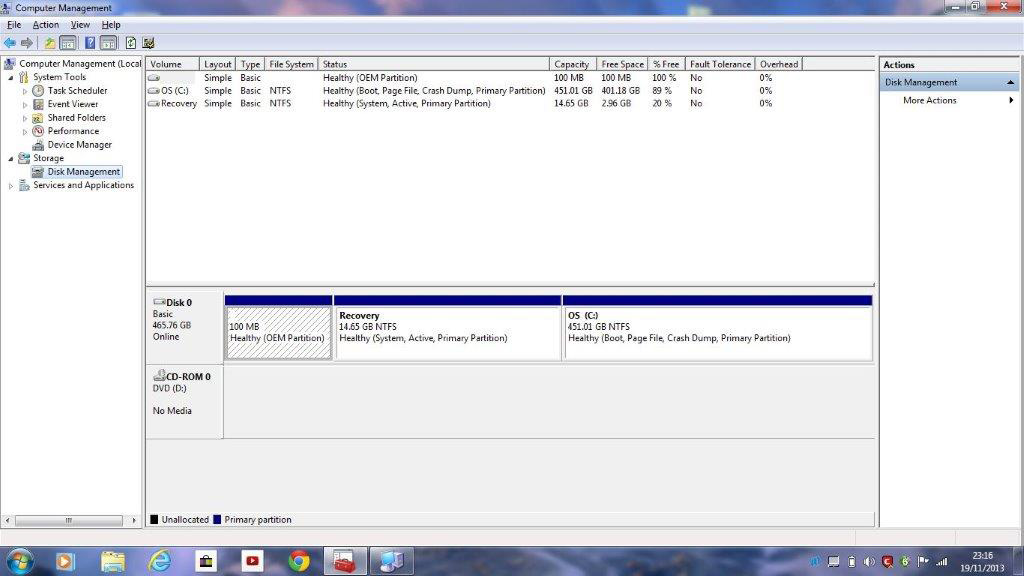Sort by the File System column header
Viewport: 1024px width, 576px height.
pyautogui.click(x=291, y=64)
